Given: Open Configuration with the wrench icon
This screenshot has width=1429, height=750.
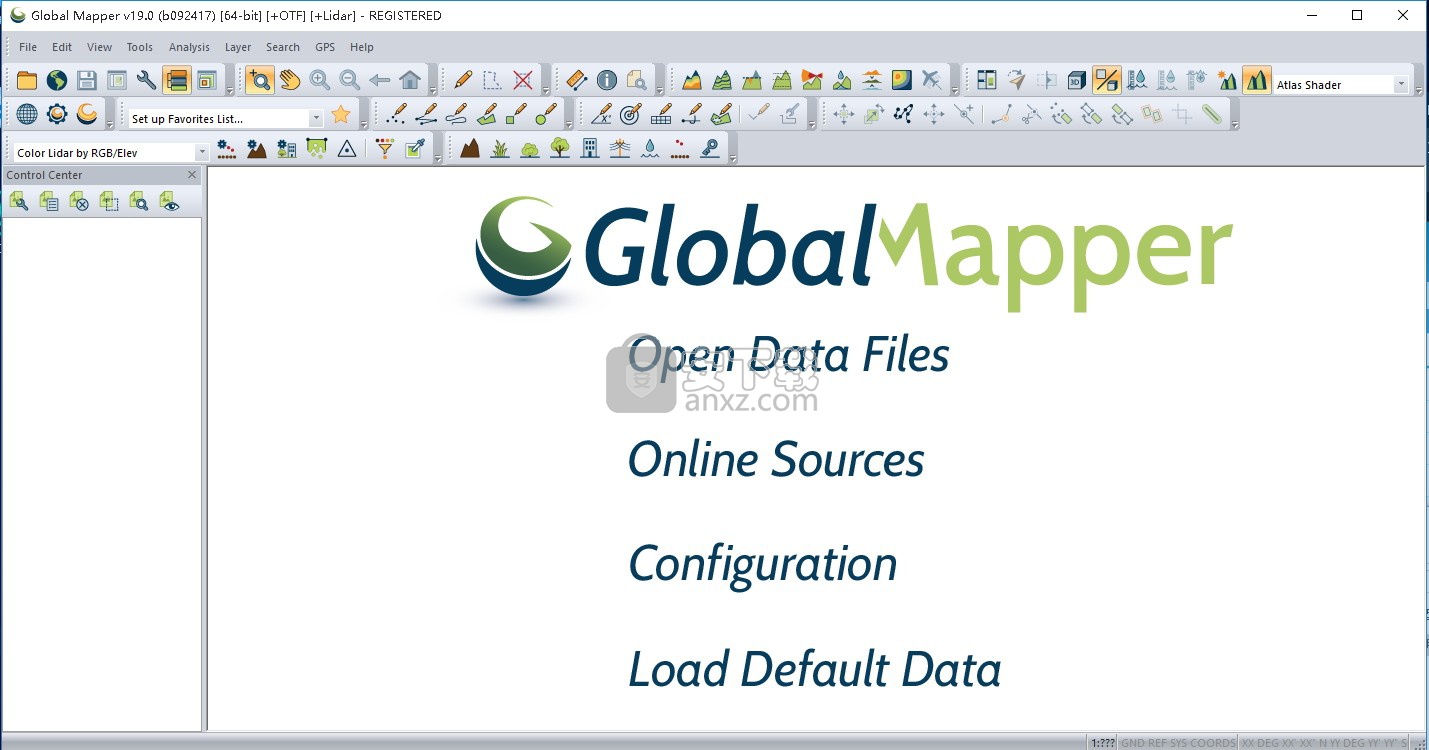Looking at the screenshot, I should [147, 81].
